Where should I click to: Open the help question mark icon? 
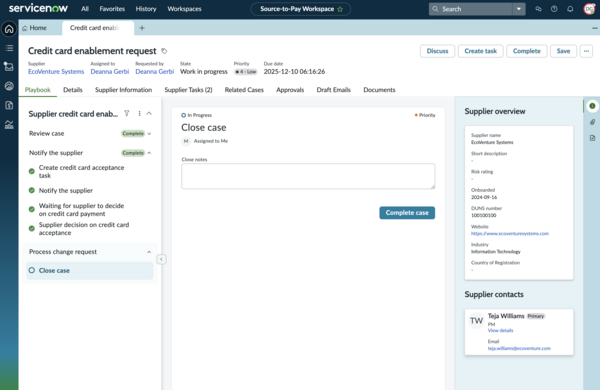pyautogui.click(x=554, y=9)
